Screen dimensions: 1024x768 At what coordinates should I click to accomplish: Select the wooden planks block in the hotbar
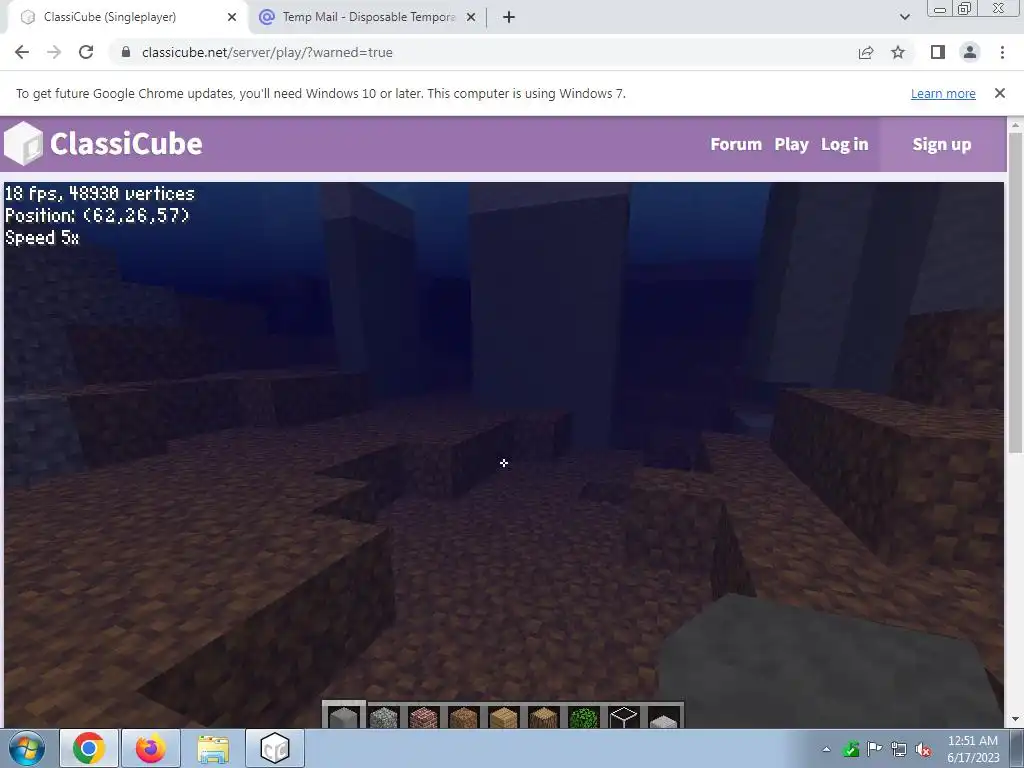(504, 716)
